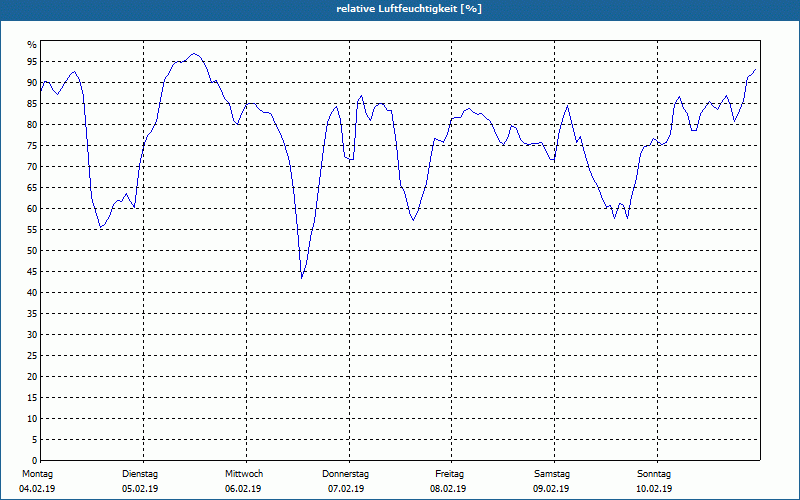Click the y-axis value '60'
This screenshot has width=800, height=500.
pos(32,209)
